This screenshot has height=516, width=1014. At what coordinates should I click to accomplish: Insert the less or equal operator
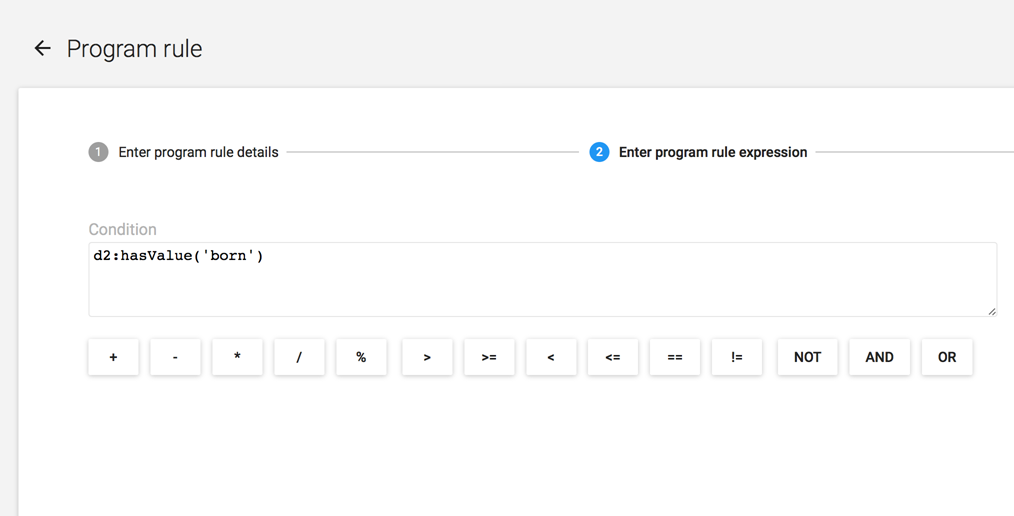(x=613, y=357)
